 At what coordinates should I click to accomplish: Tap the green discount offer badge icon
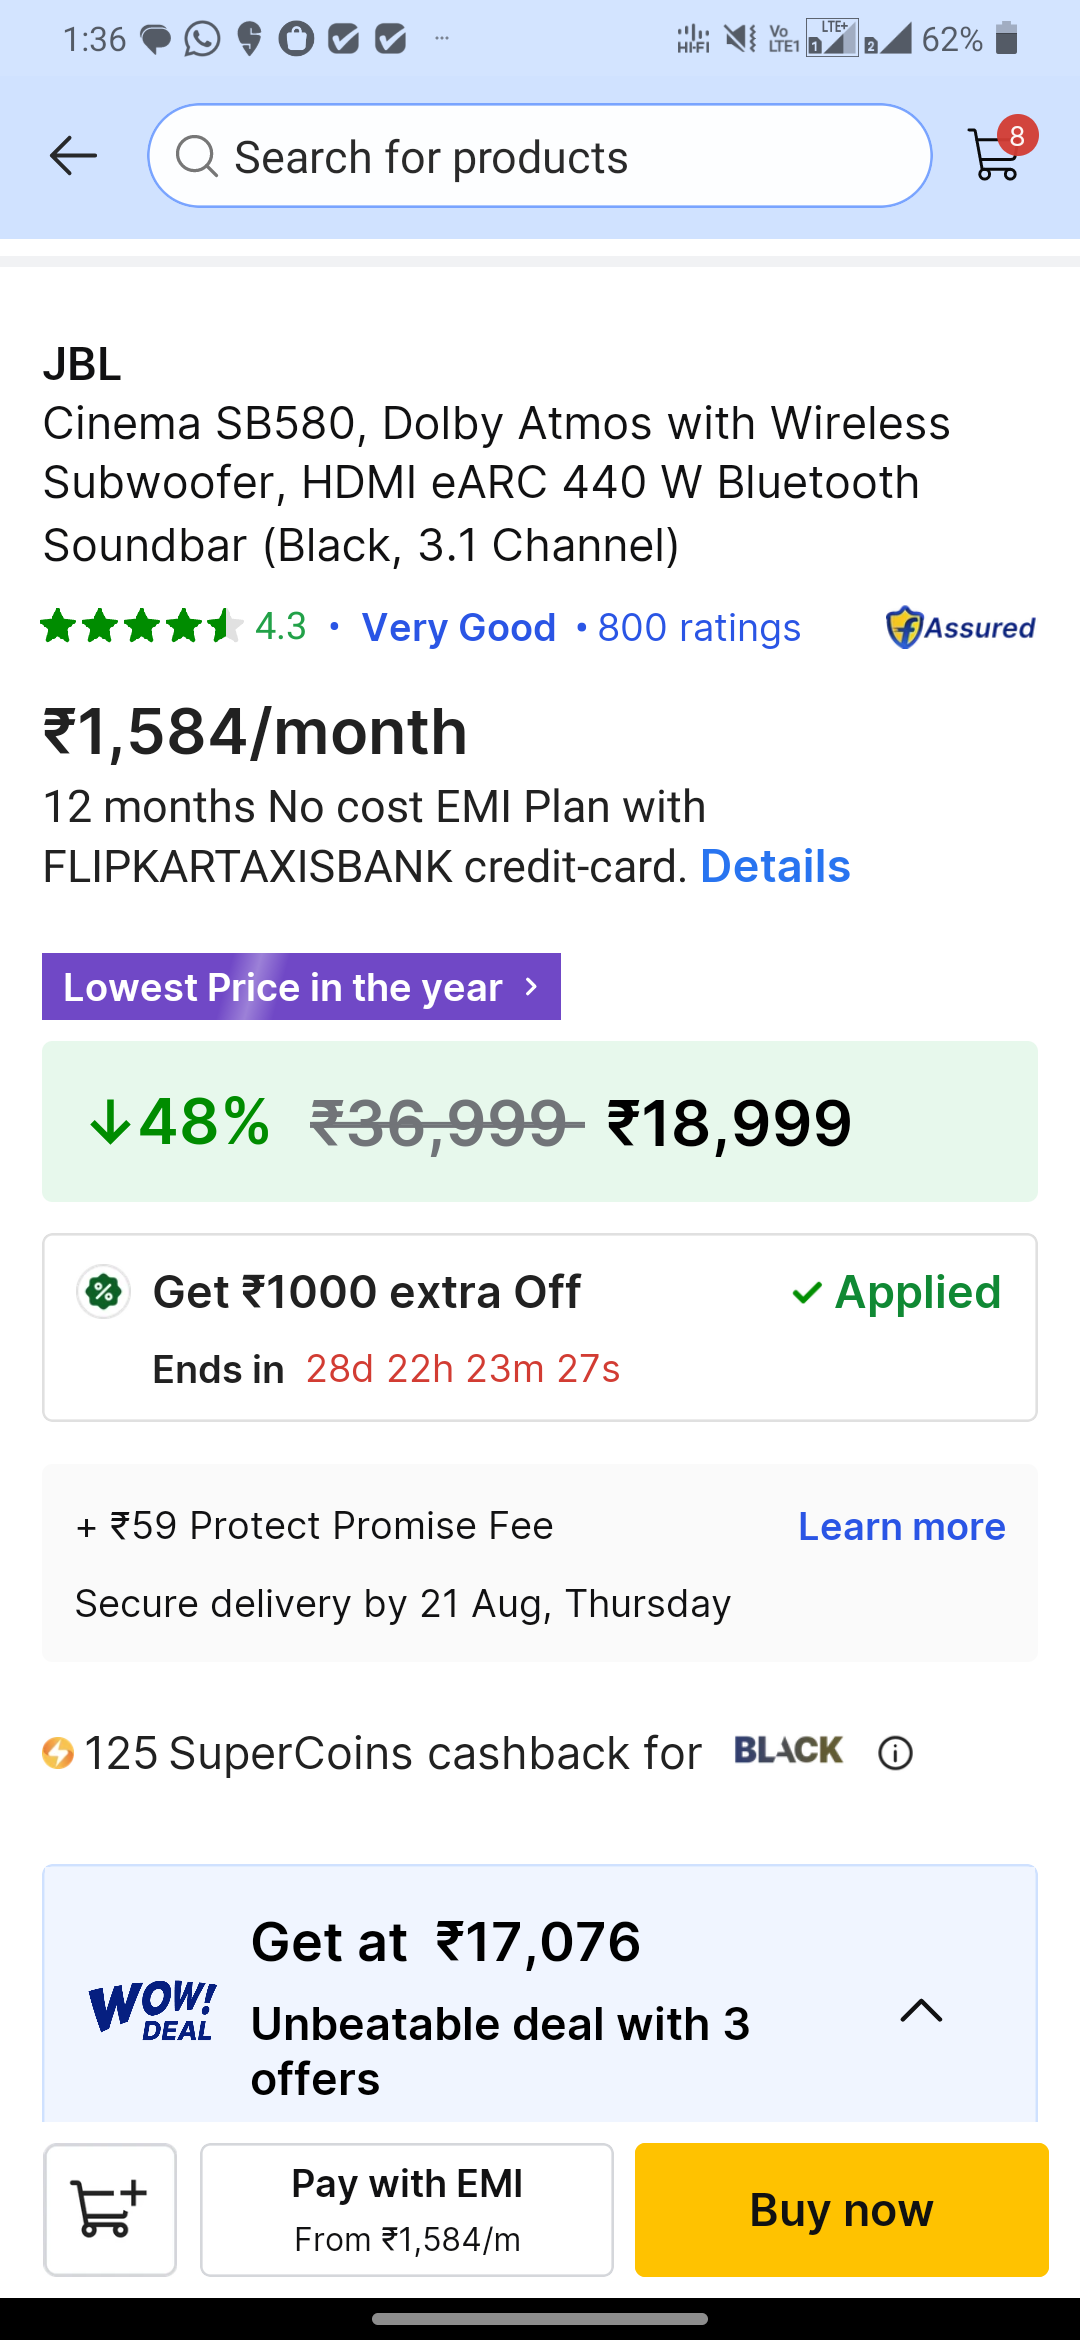[x=103, y=1292]
